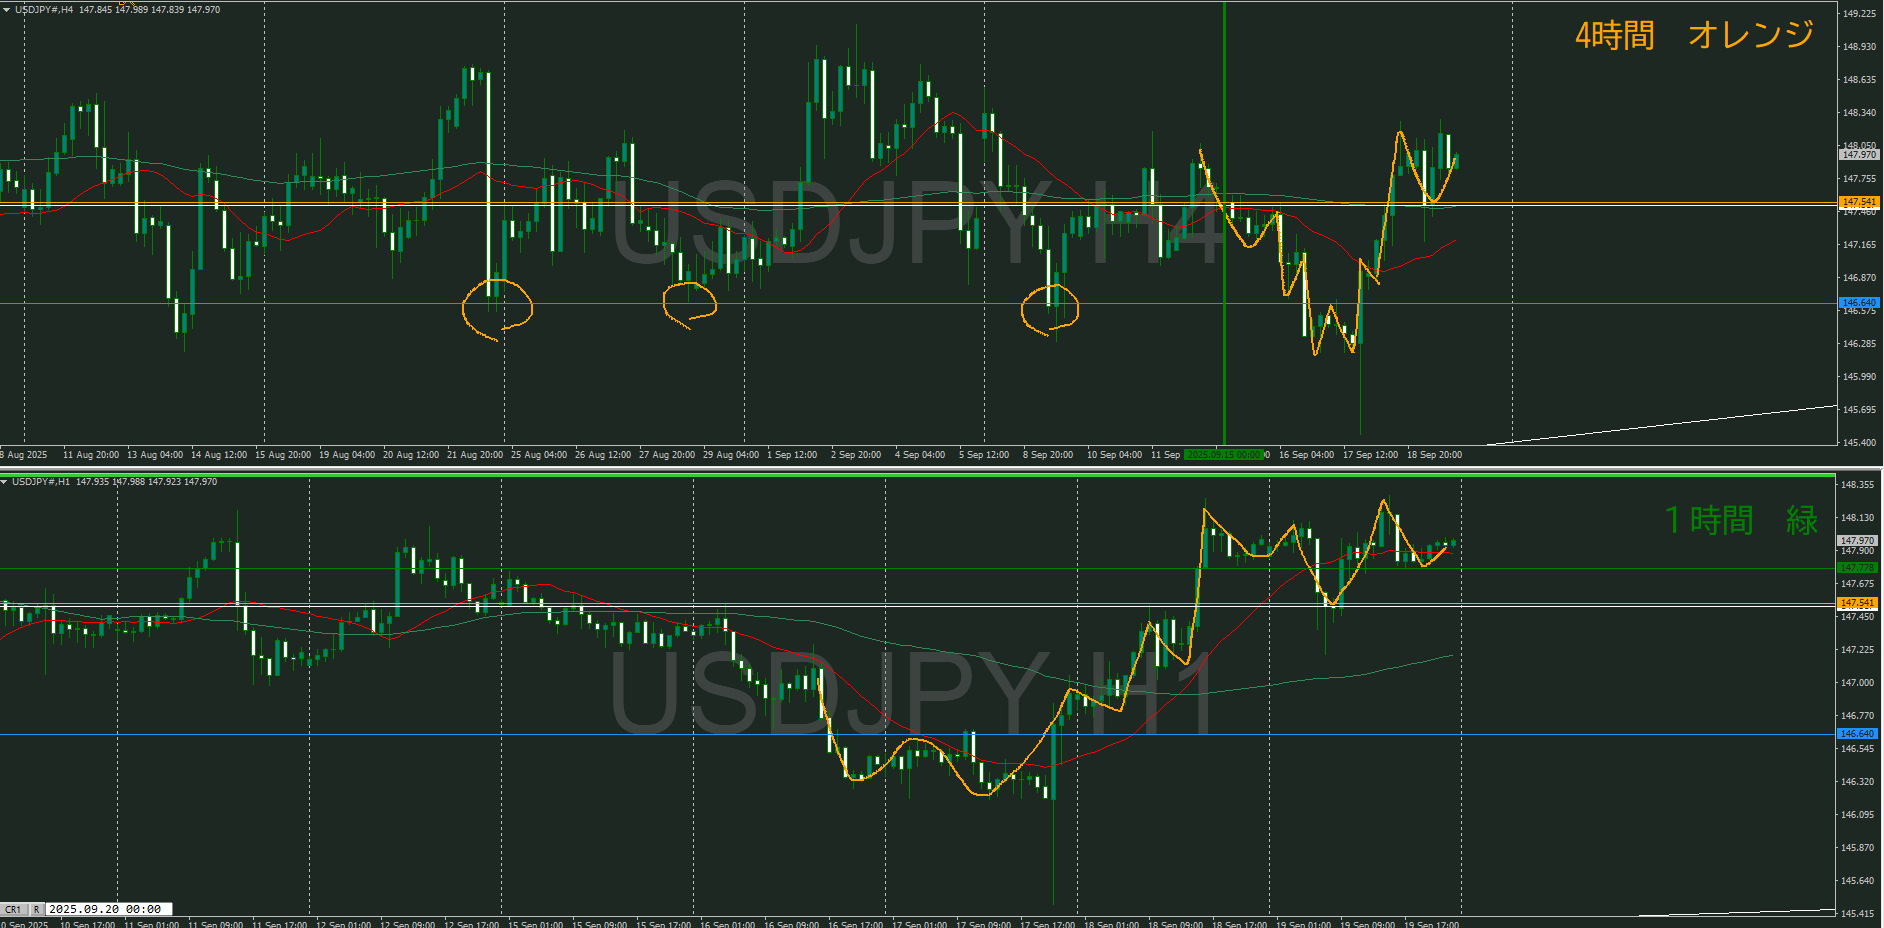Click the '1 Sep 12:00' label on H4 time axis
Screen dimensions: 1884x928
point(791,455)
